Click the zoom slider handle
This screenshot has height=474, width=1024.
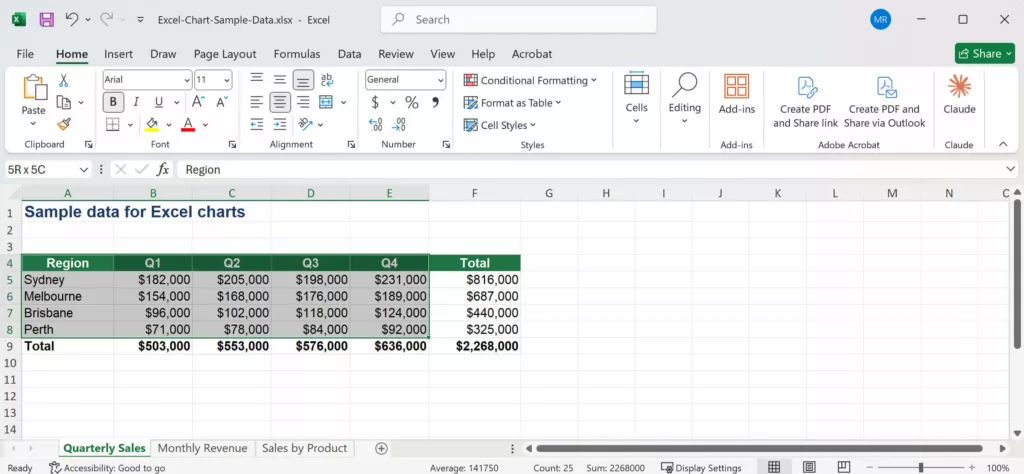(921, 467)
